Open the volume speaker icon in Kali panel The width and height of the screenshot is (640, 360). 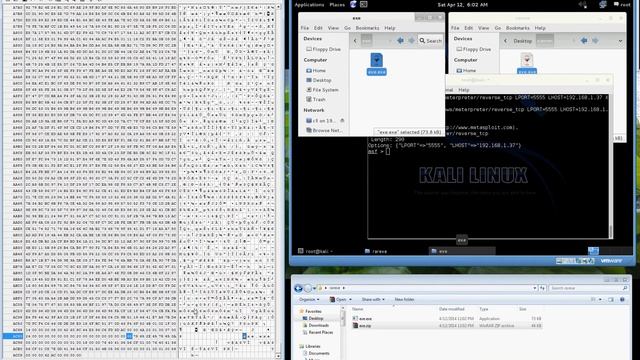[583, 5]
